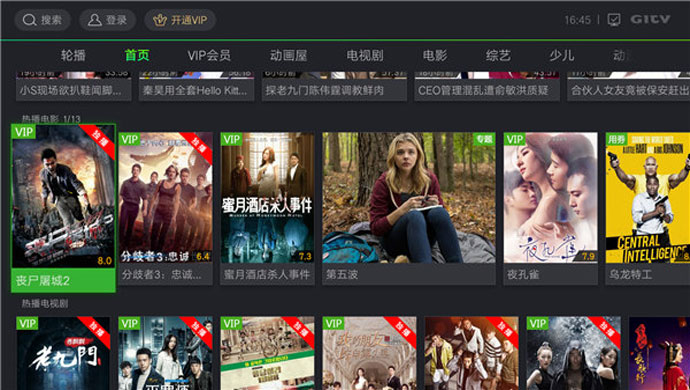Click the VIP badge on 夜孔雀 poster
The image size is (690, 390).
(514, 139)
